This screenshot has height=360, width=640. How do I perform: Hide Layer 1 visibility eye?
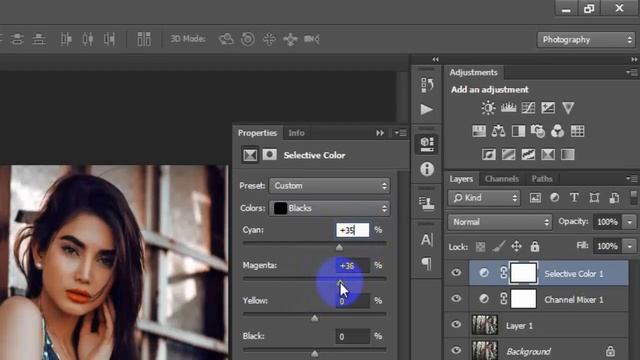(x=456, y=325)
